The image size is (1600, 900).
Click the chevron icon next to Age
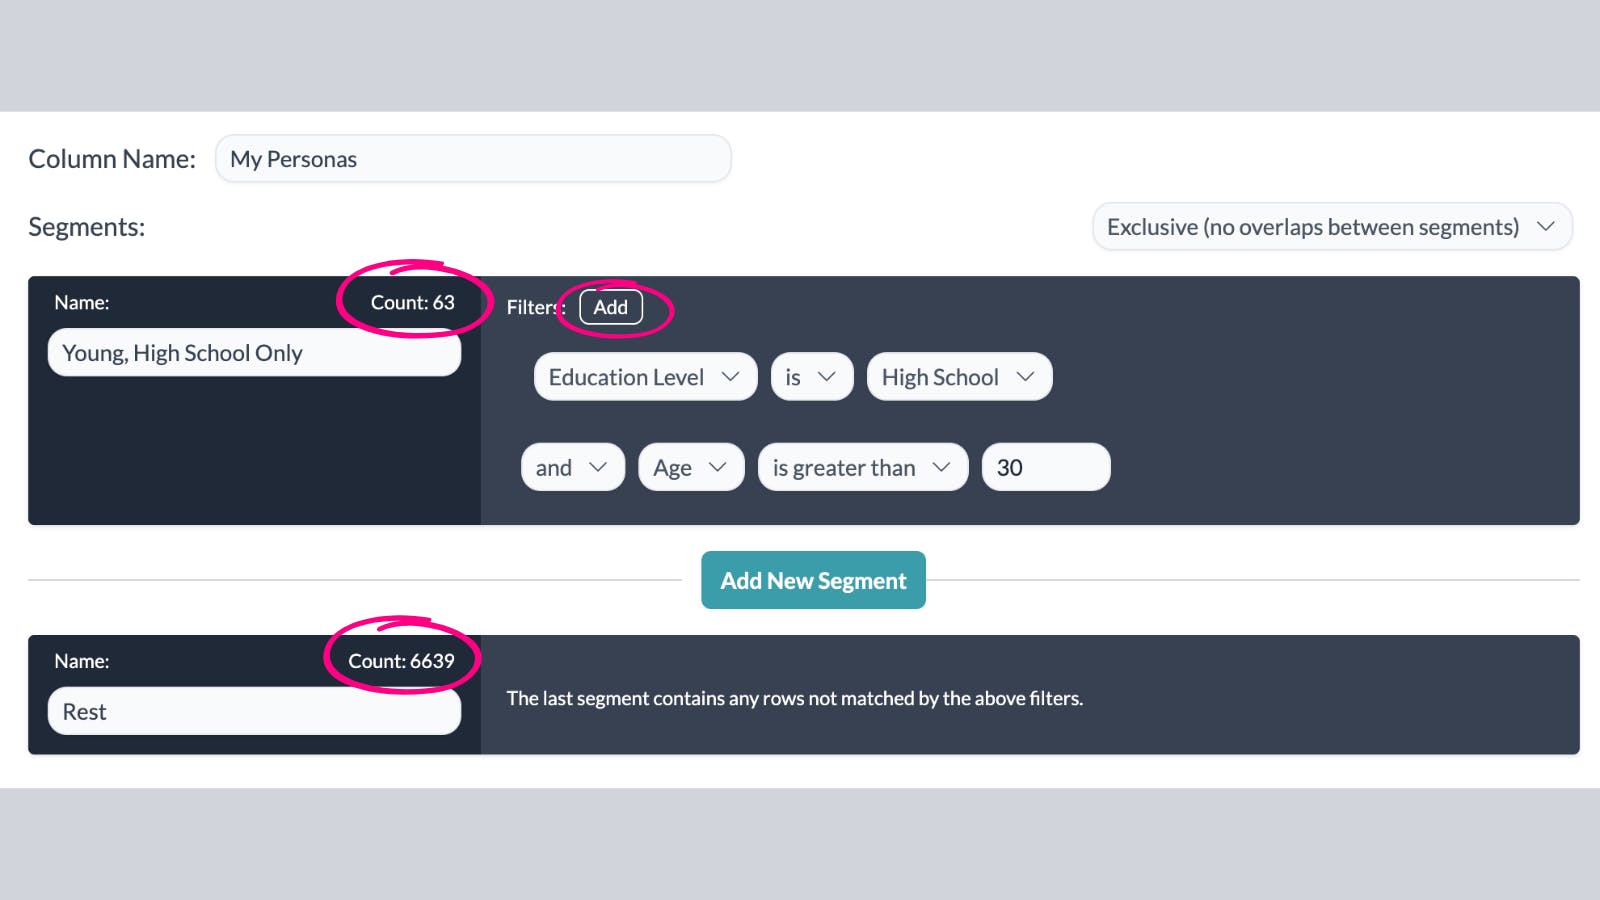coord(717,467)
